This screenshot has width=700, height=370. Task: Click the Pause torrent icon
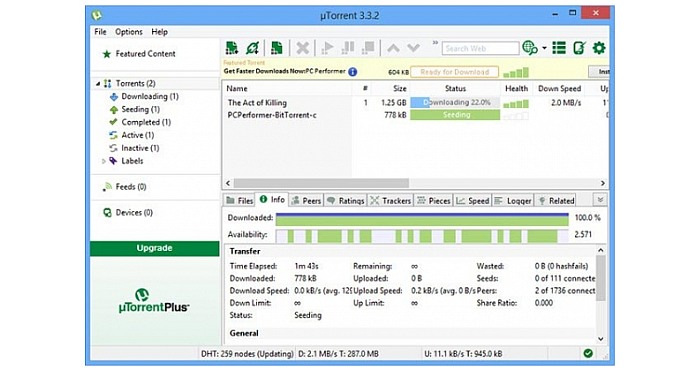(x=348, y=48)
